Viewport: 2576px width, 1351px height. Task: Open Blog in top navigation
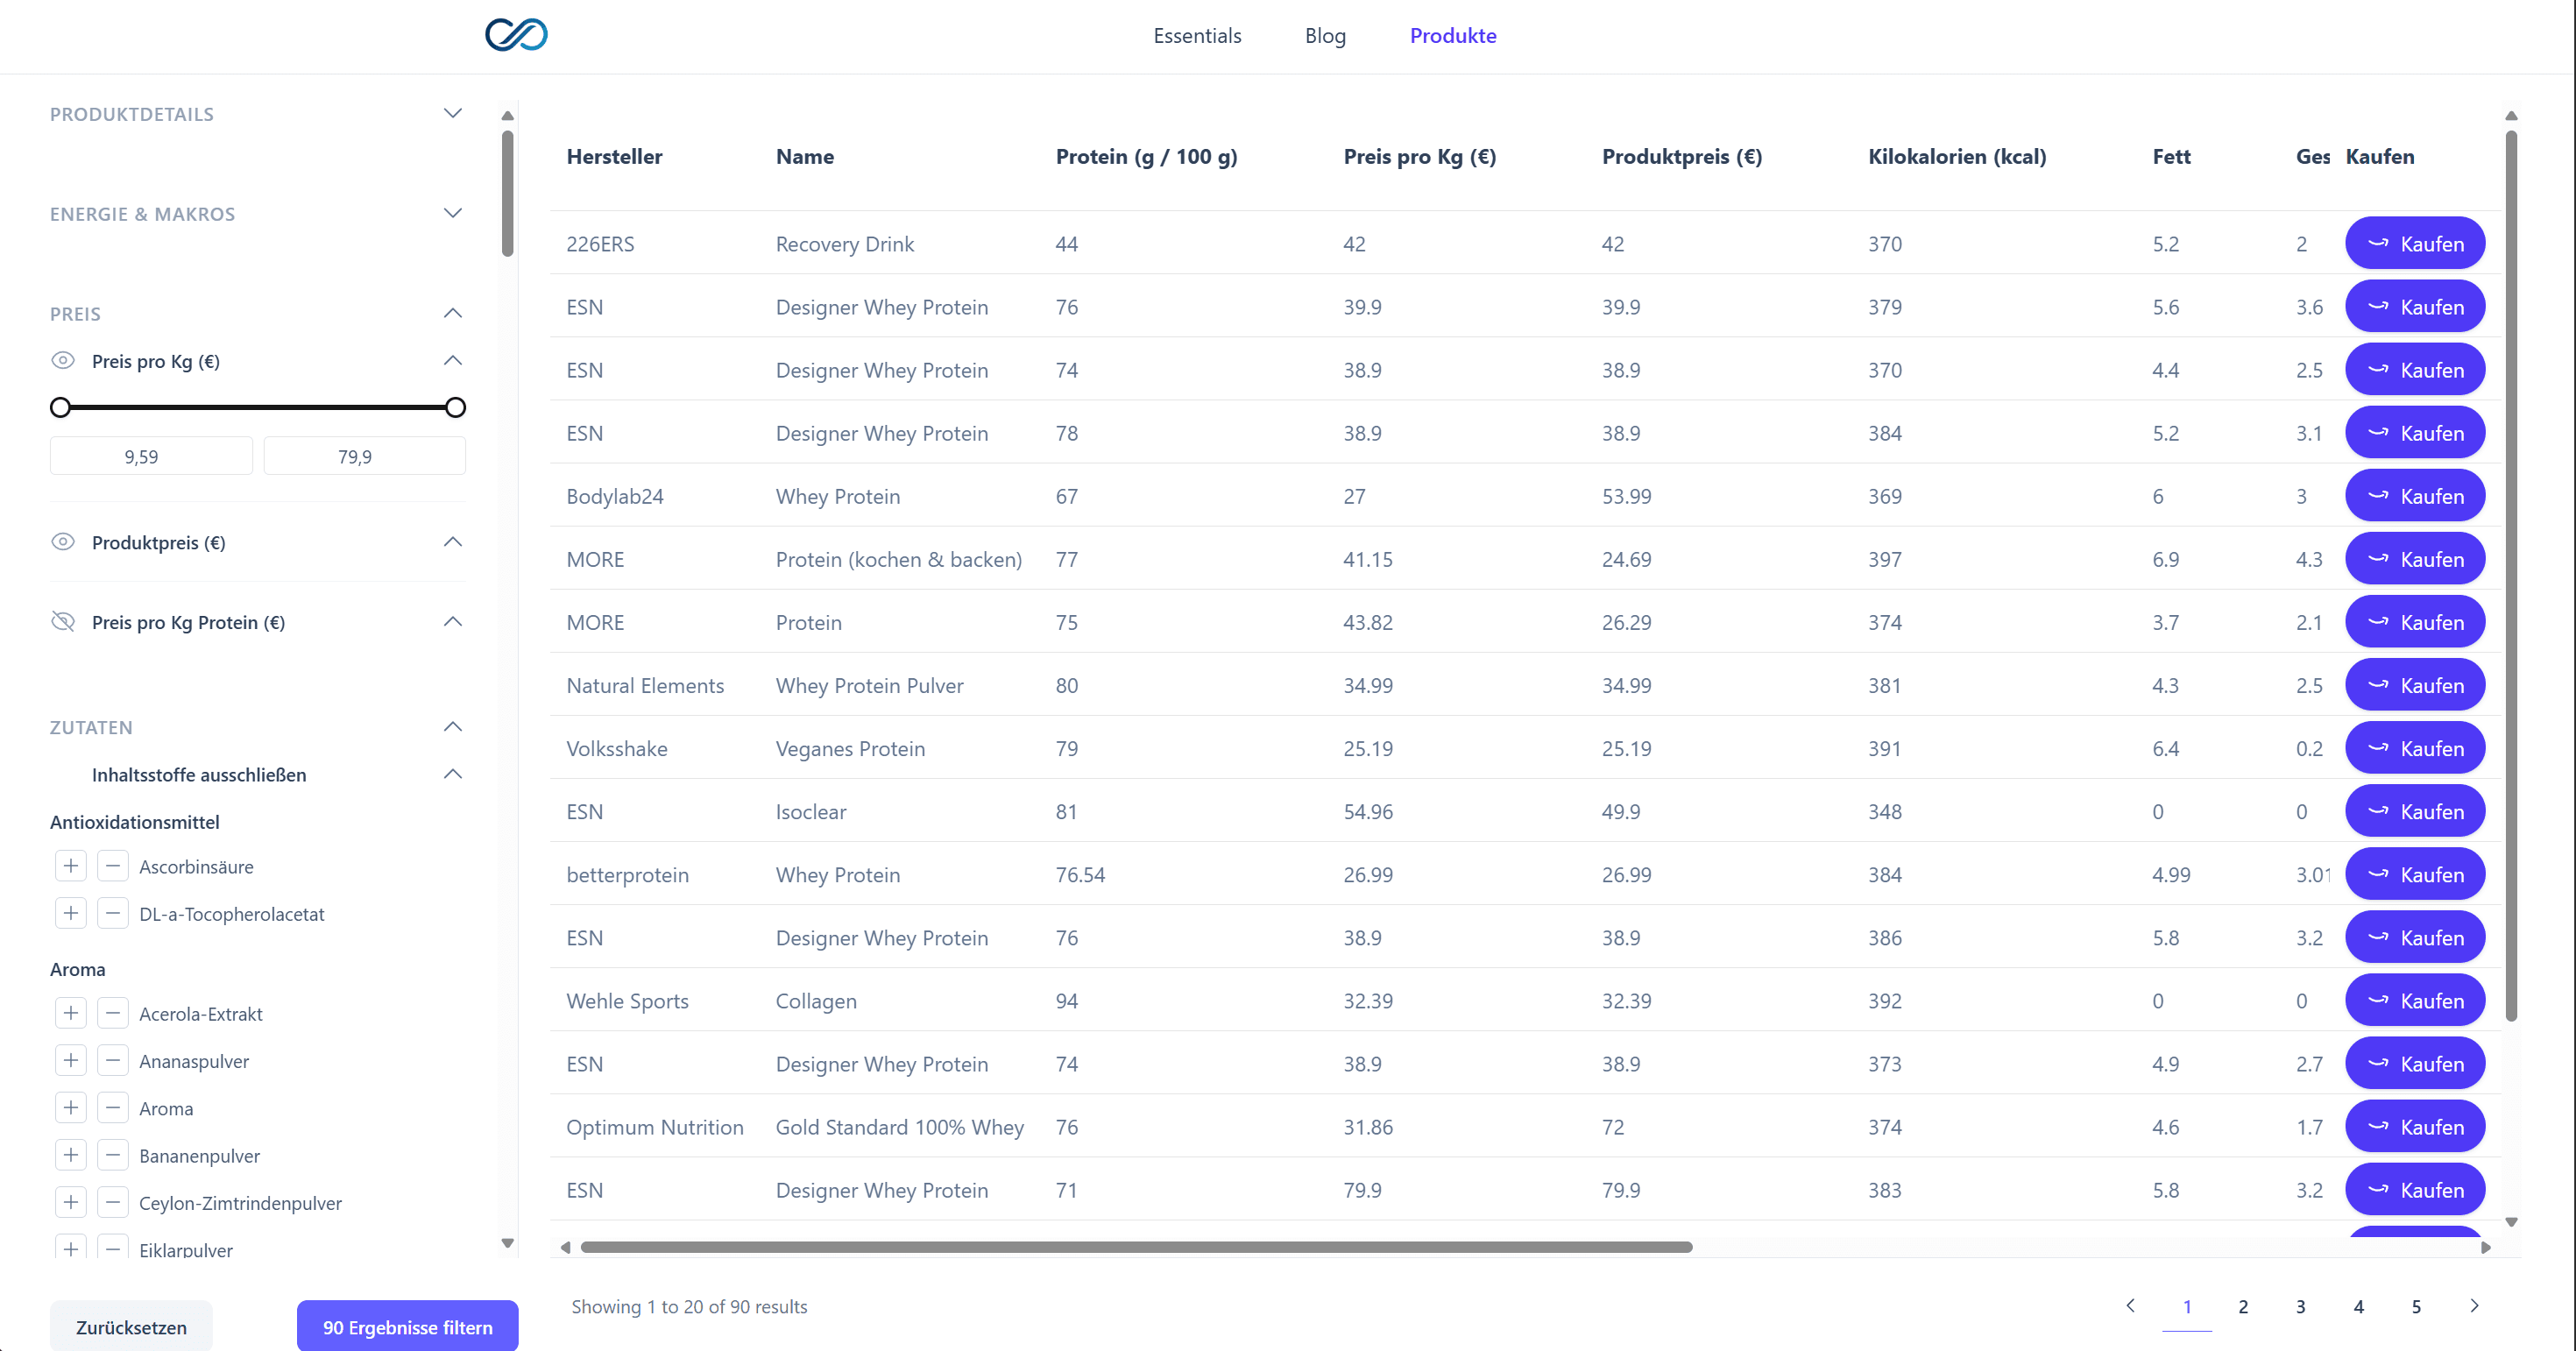pos(1325,36)
